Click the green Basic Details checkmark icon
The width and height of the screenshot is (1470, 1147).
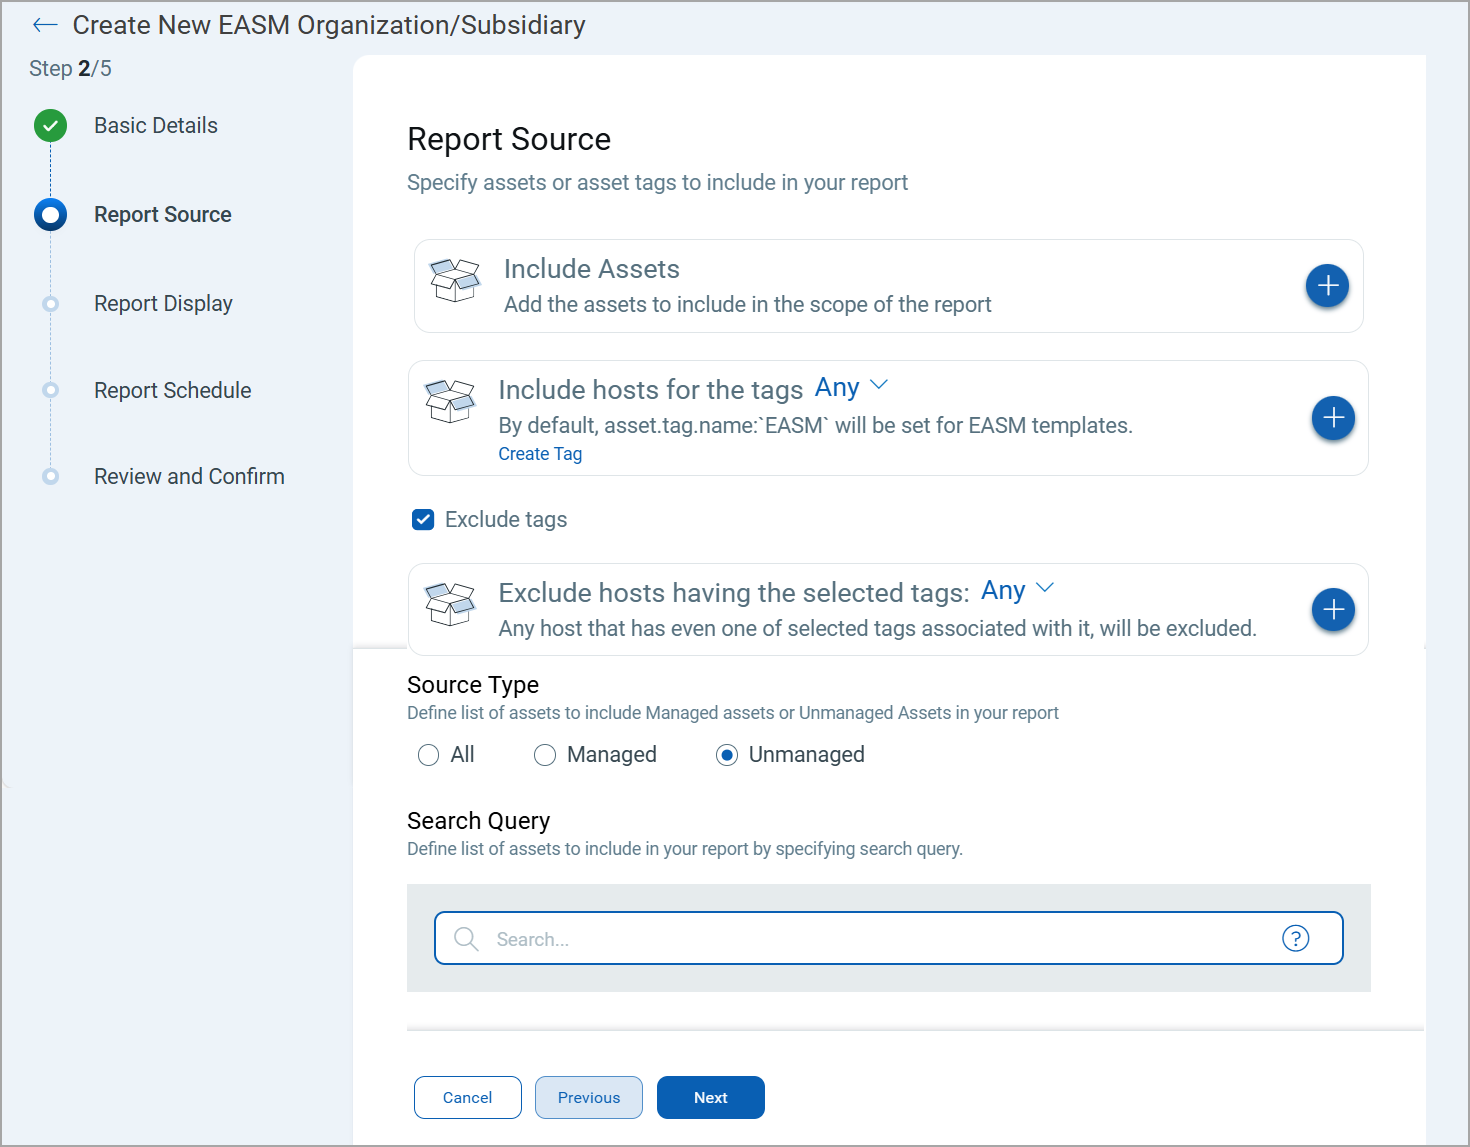(x=50, y=126)
